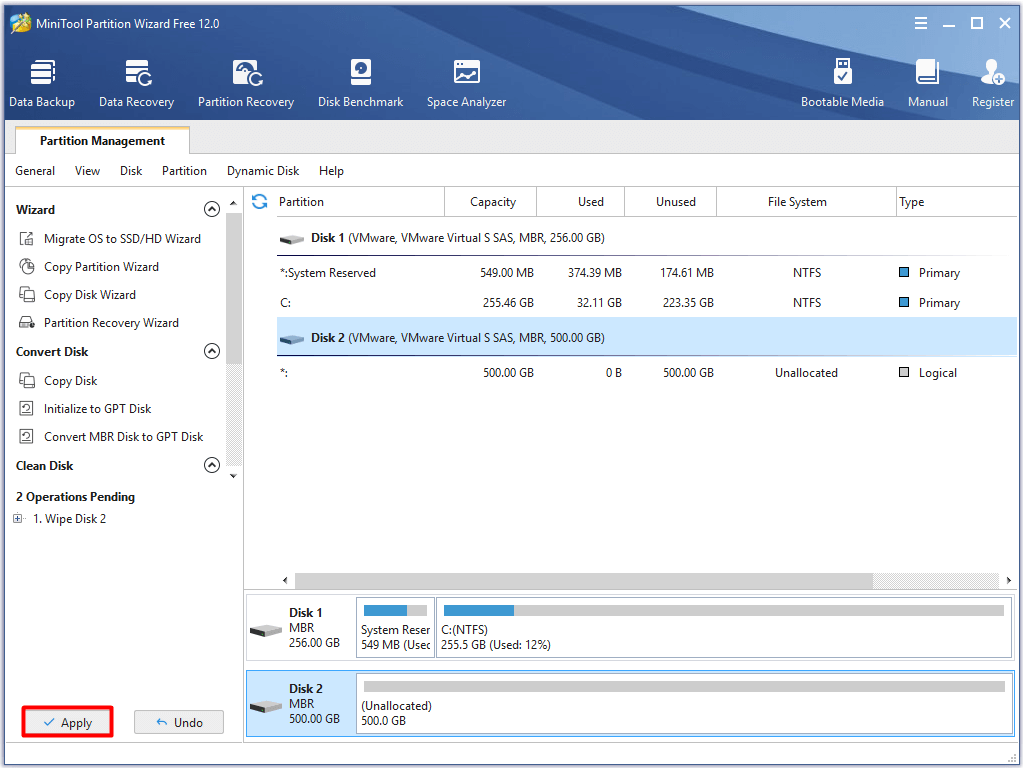Click Copy Disk Wizard icon
The height and width of the screenshot is (768, 1023).
point(27,295)
